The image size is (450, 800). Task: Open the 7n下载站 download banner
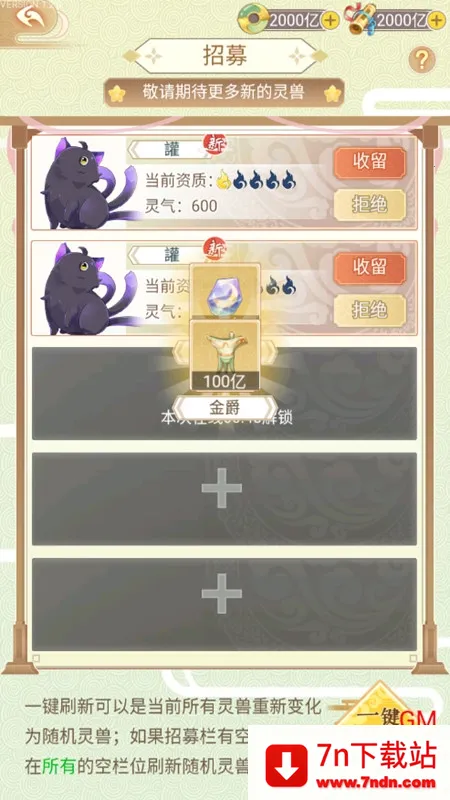349,763
